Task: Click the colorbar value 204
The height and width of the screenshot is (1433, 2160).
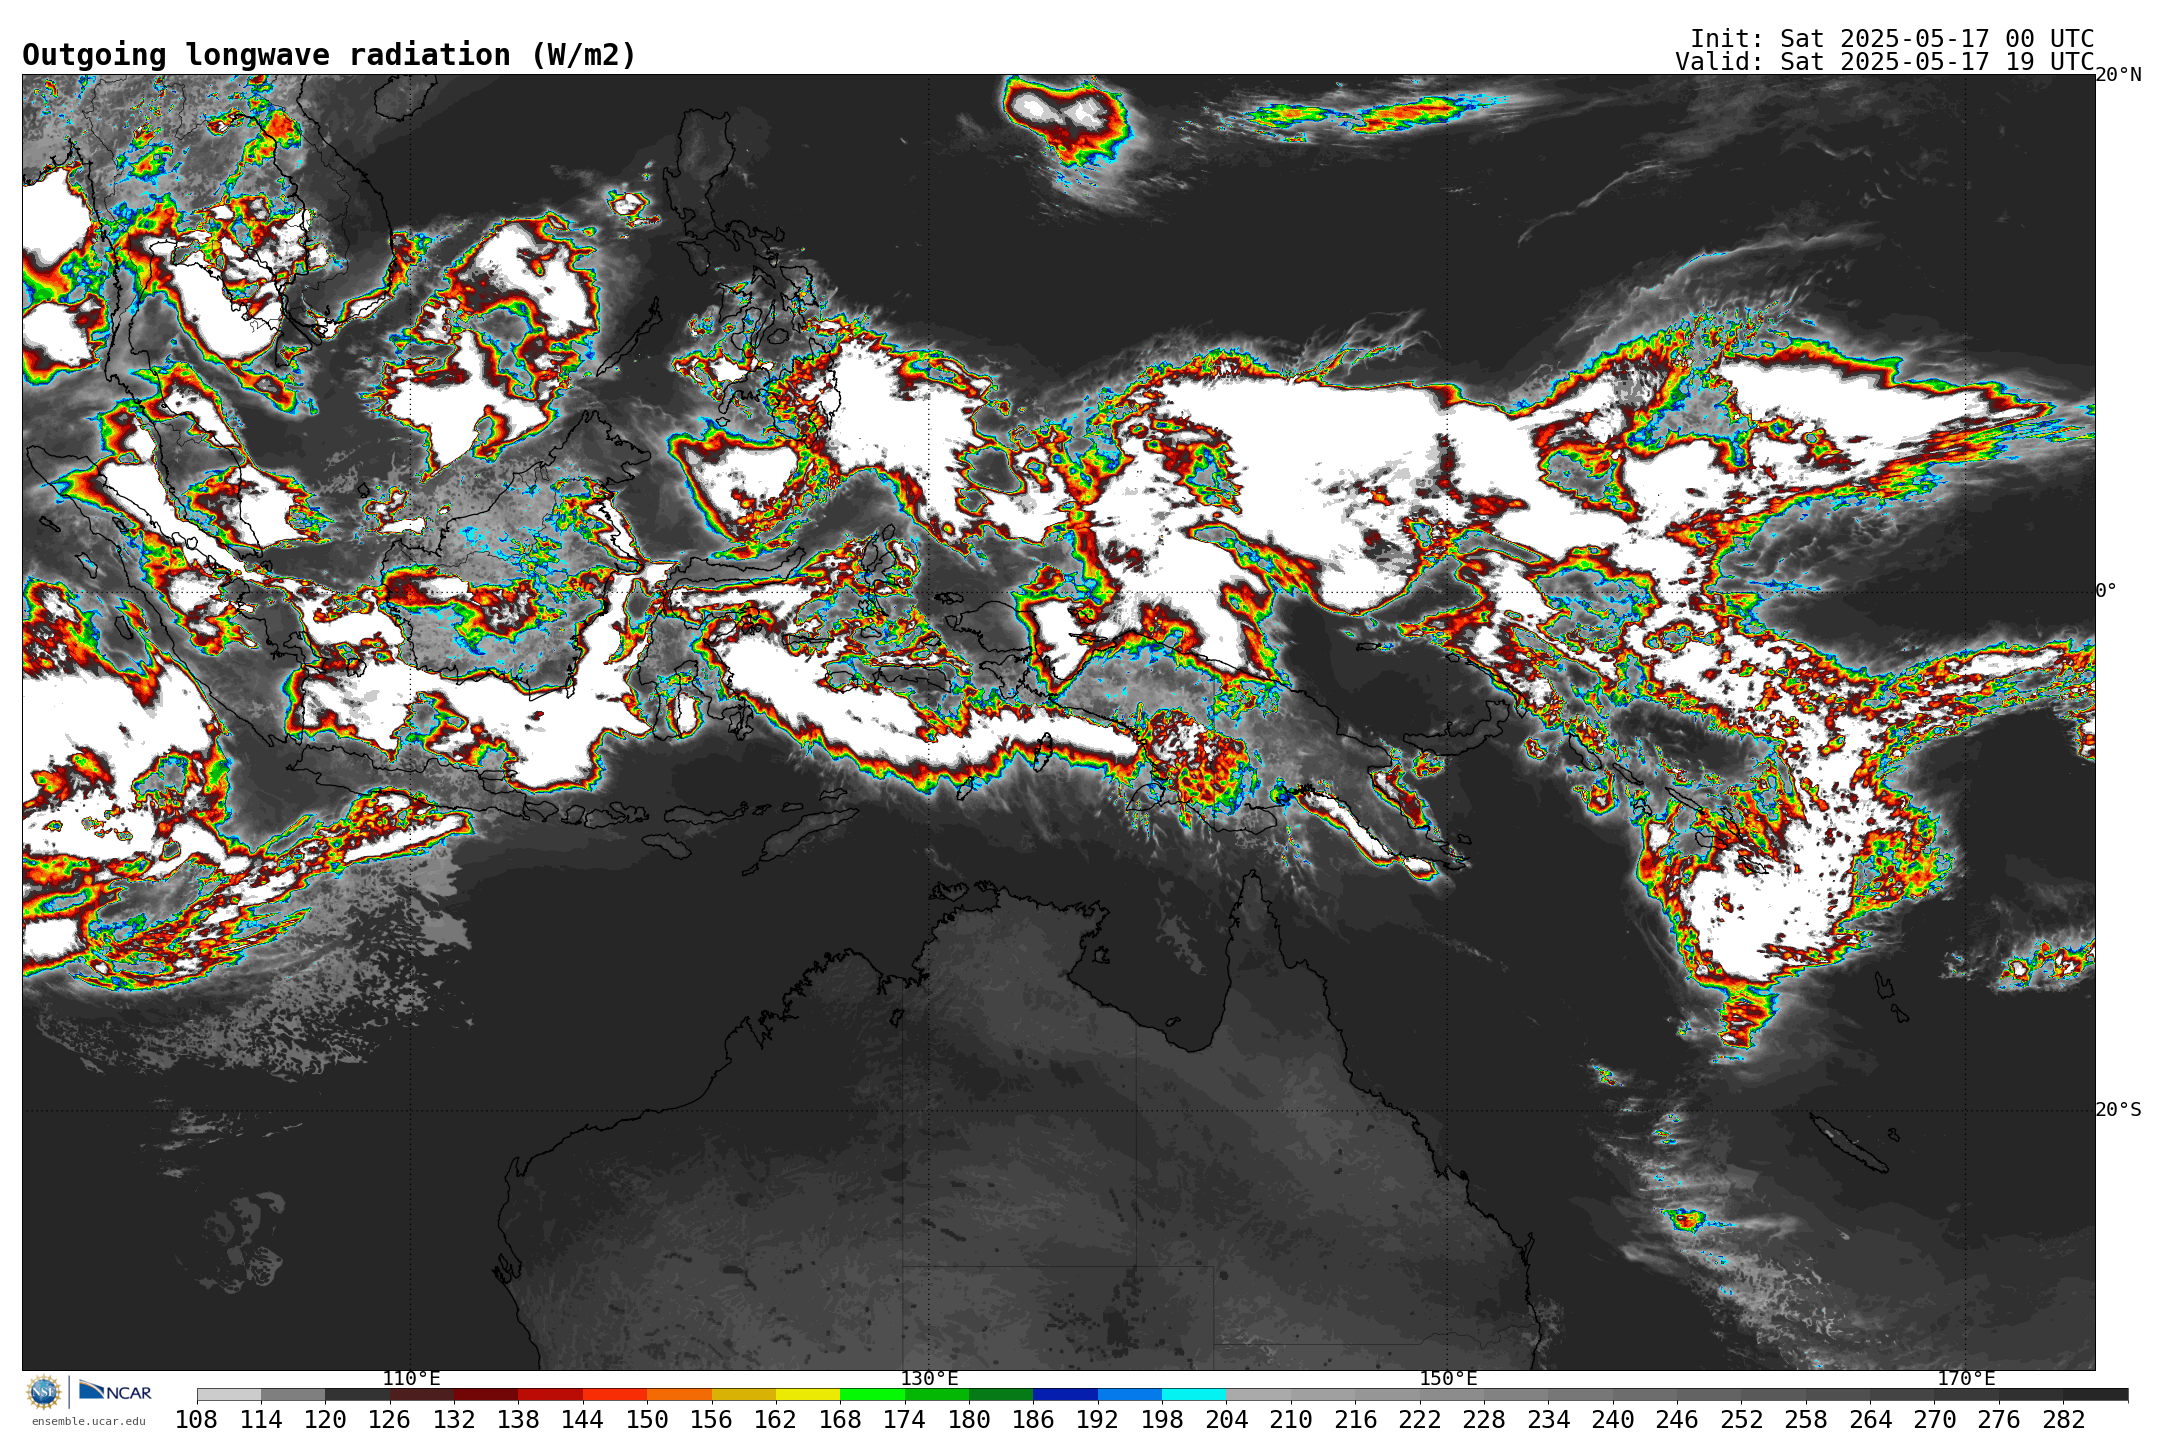Action: click(1226, 1420)
